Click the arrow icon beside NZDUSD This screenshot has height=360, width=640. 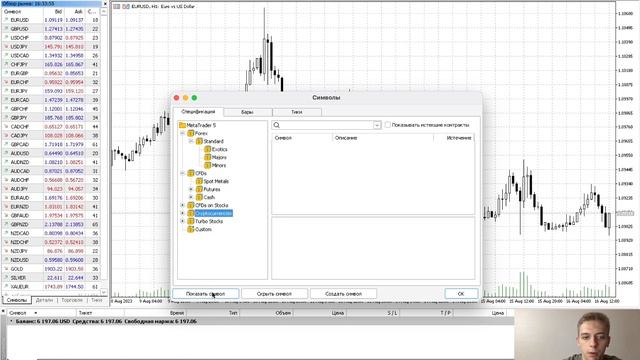click(x=6, y=260)
